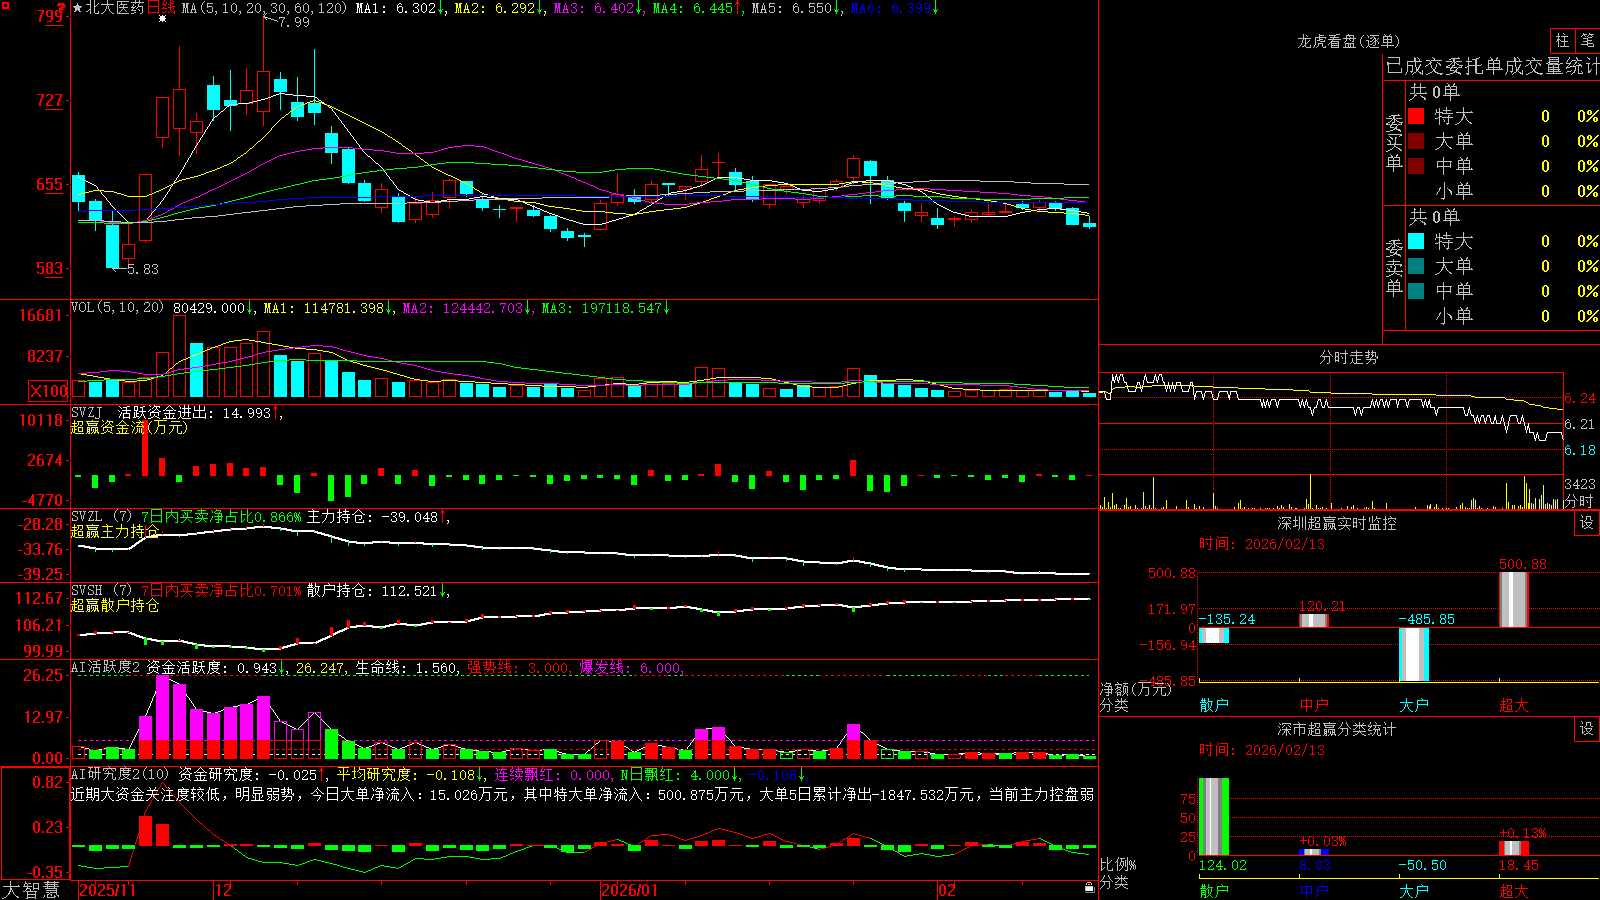Image resolution: width=1600 pixels, height=900 pixels.
Task: Click the lock icon at timeline end
Action: pos(1090,888)
